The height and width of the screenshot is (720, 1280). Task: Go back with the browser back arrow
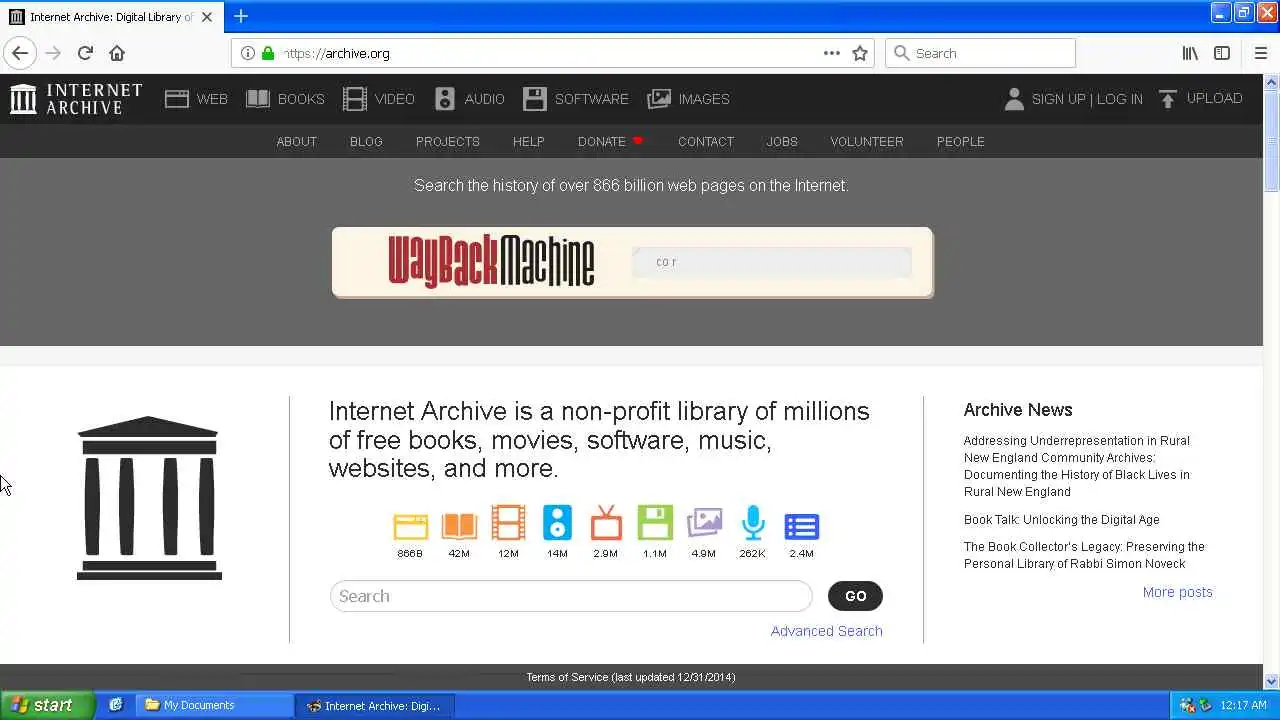[x=20, y=53]
